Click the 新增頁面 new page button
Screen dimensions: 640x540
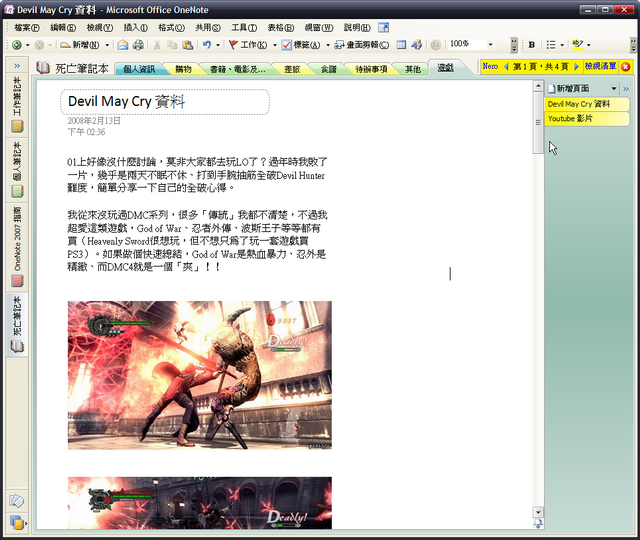569,89
